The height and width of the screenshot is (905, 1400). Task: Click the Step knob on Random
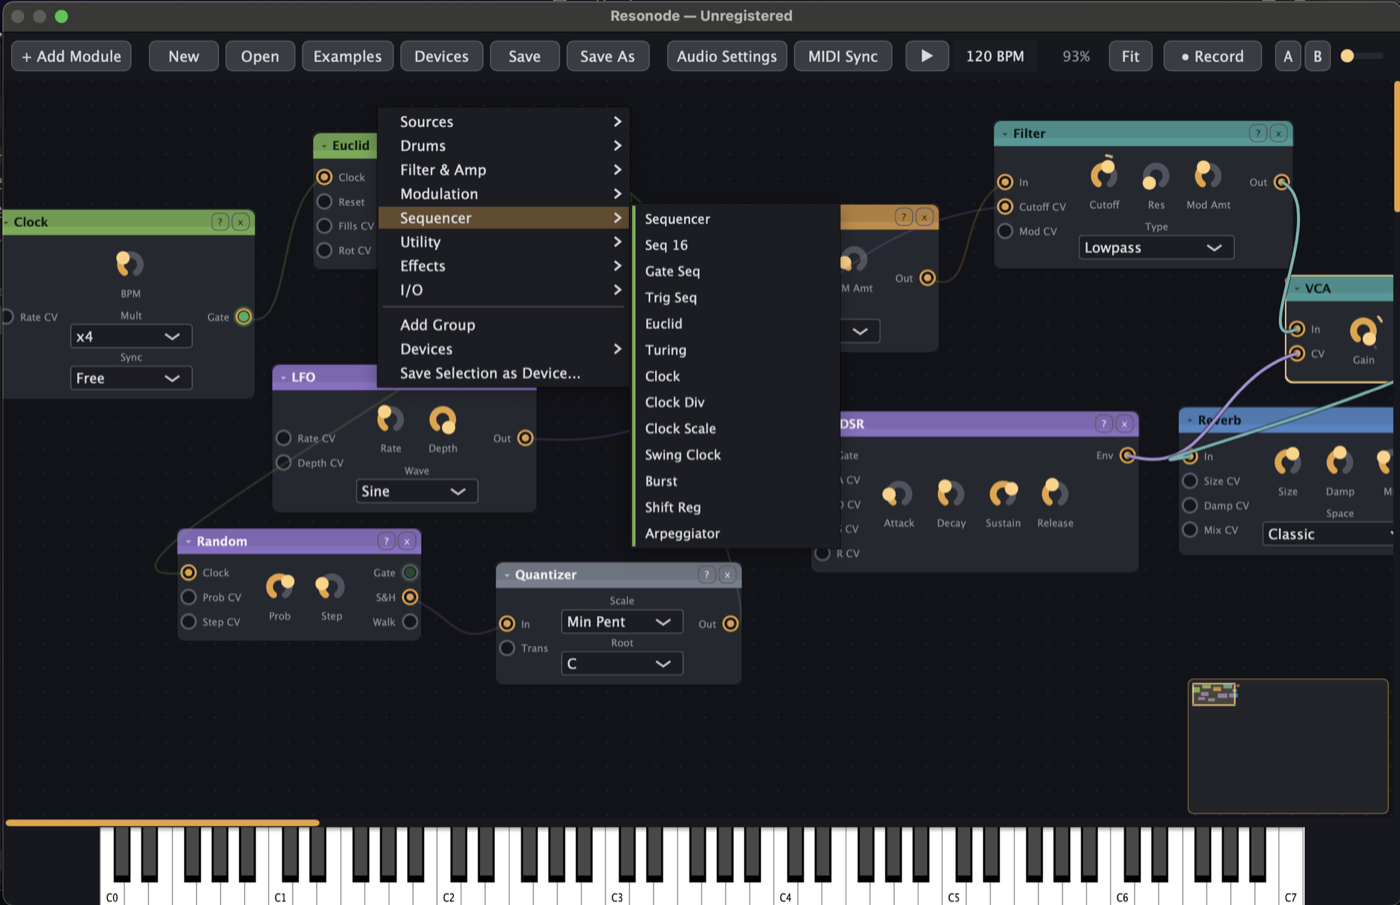click(x=331, y=587)
